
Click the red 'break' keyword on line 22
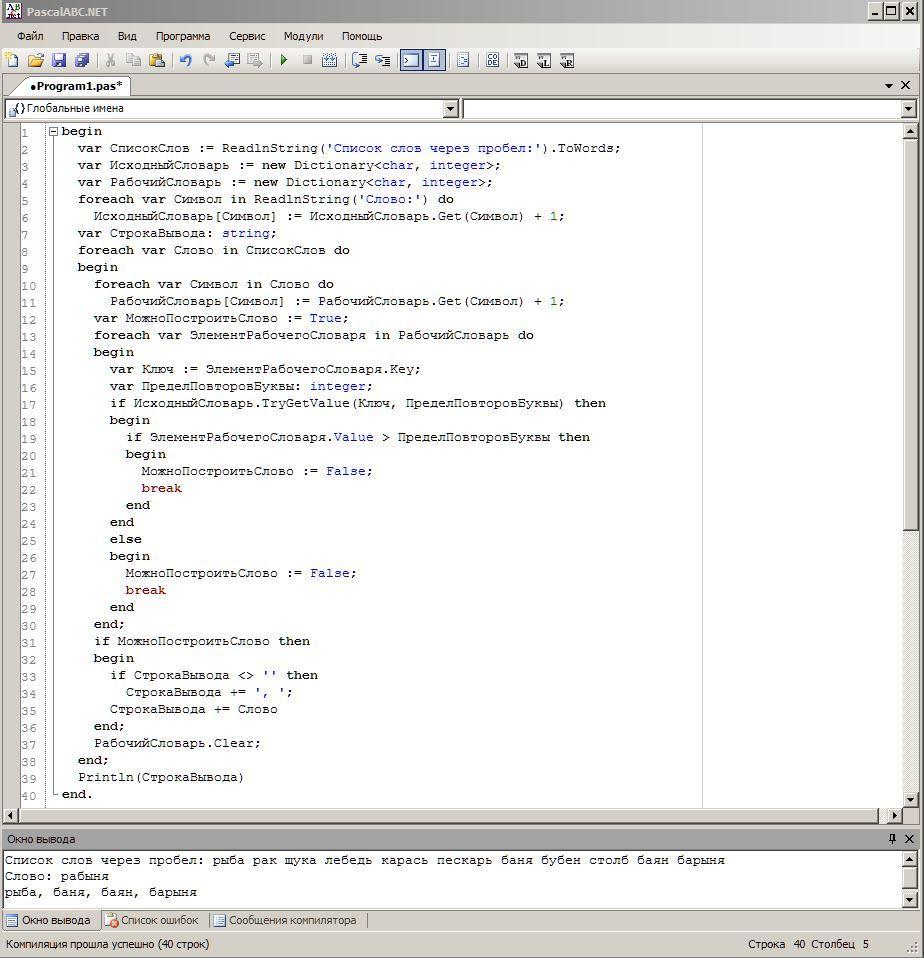(x=161, y=488)
